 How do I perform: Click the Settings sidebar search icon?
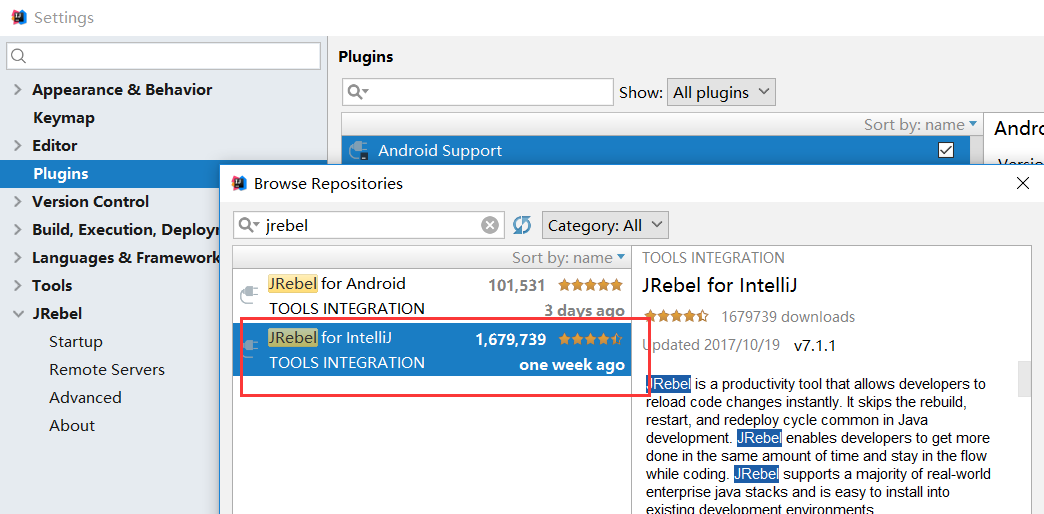[x=20, y=56]
